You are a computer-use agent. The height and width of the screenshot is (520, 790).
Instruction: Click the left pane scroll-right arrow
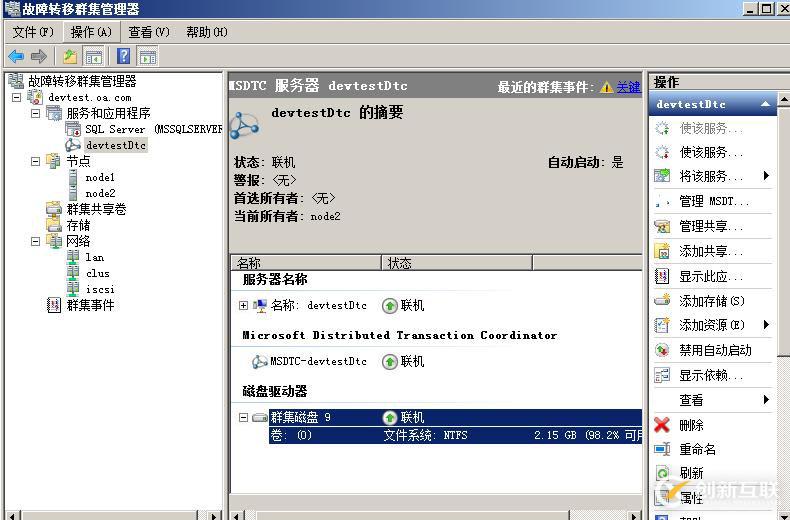pyautogui.click(x=214, y=515)
